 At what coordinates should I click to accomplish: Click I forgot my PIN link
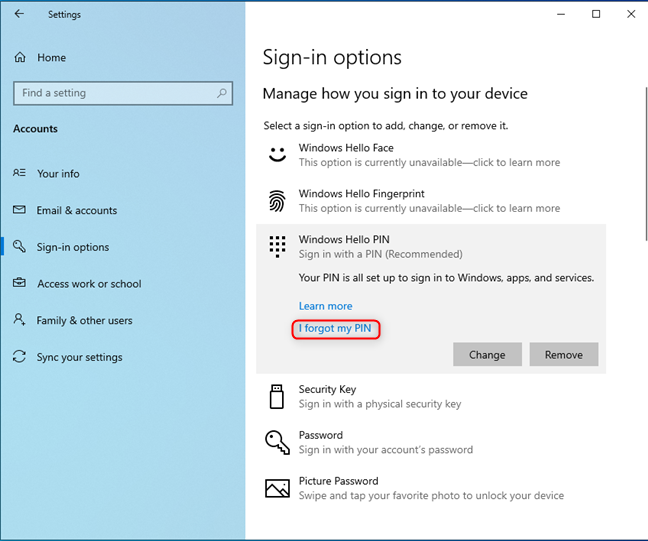tap(335, 329)
